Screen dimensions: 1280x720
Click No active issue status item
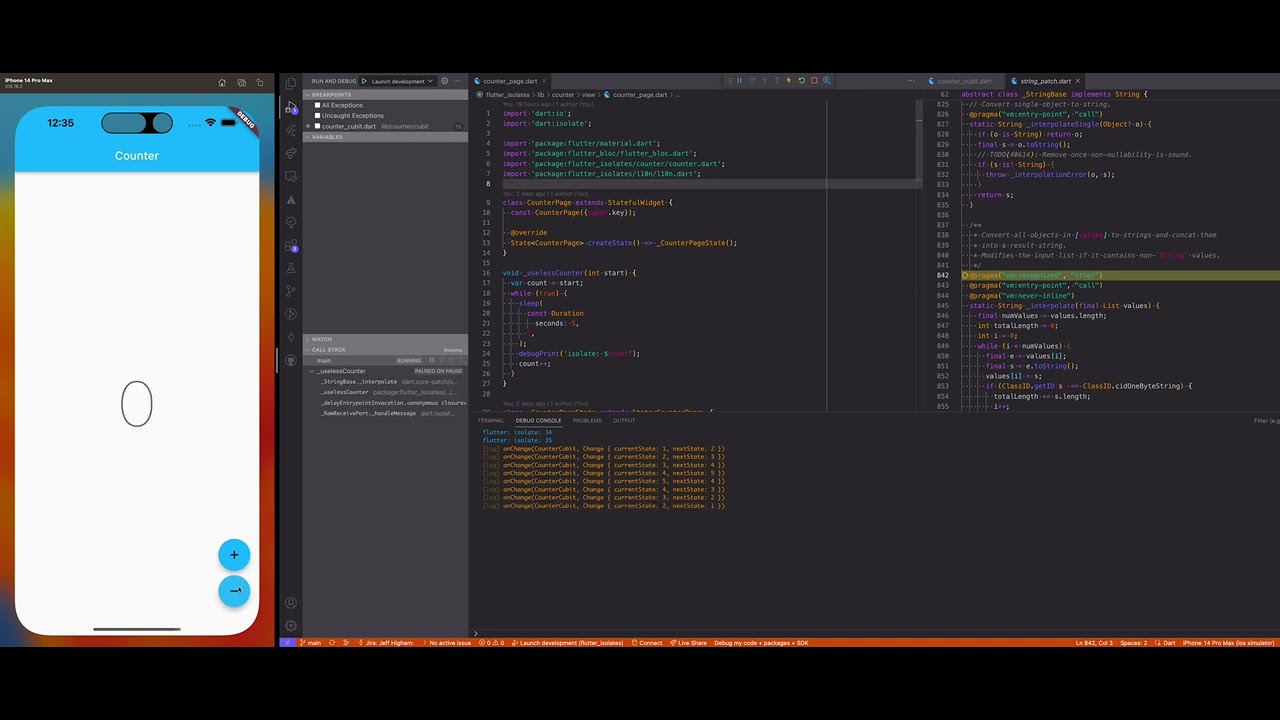pyautogui.click(x=448, y=643)
